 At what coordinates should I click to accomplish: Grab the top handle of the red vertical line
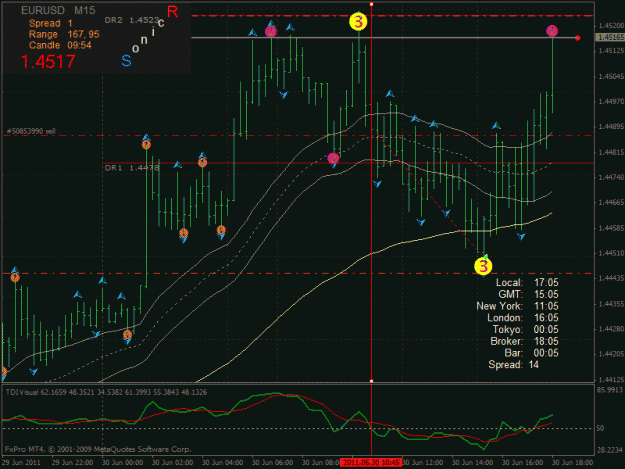[371, 4]
